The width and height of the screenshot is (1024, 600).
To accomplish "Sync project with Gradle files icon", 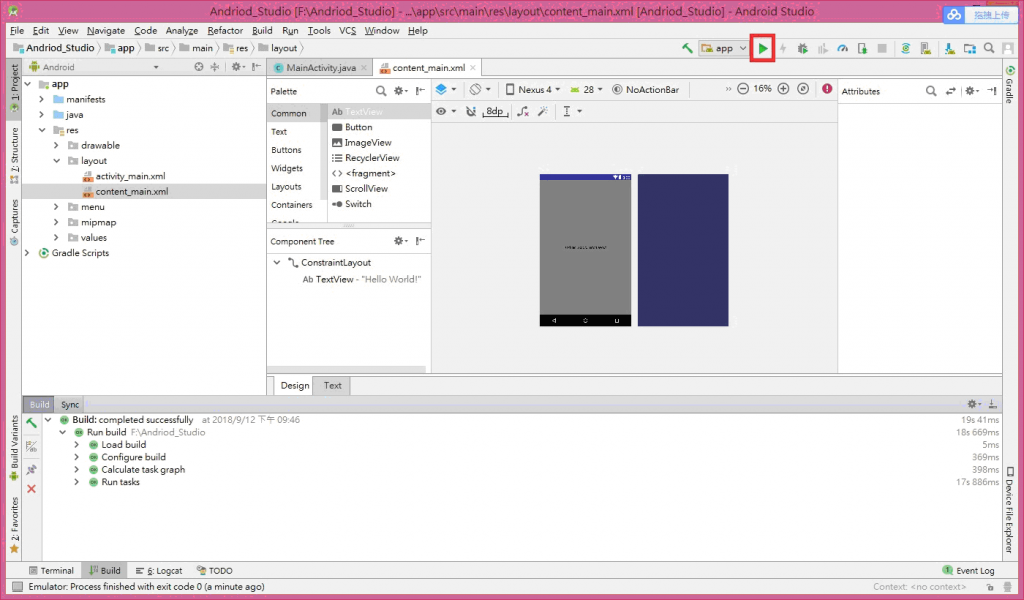I will 905,48.
